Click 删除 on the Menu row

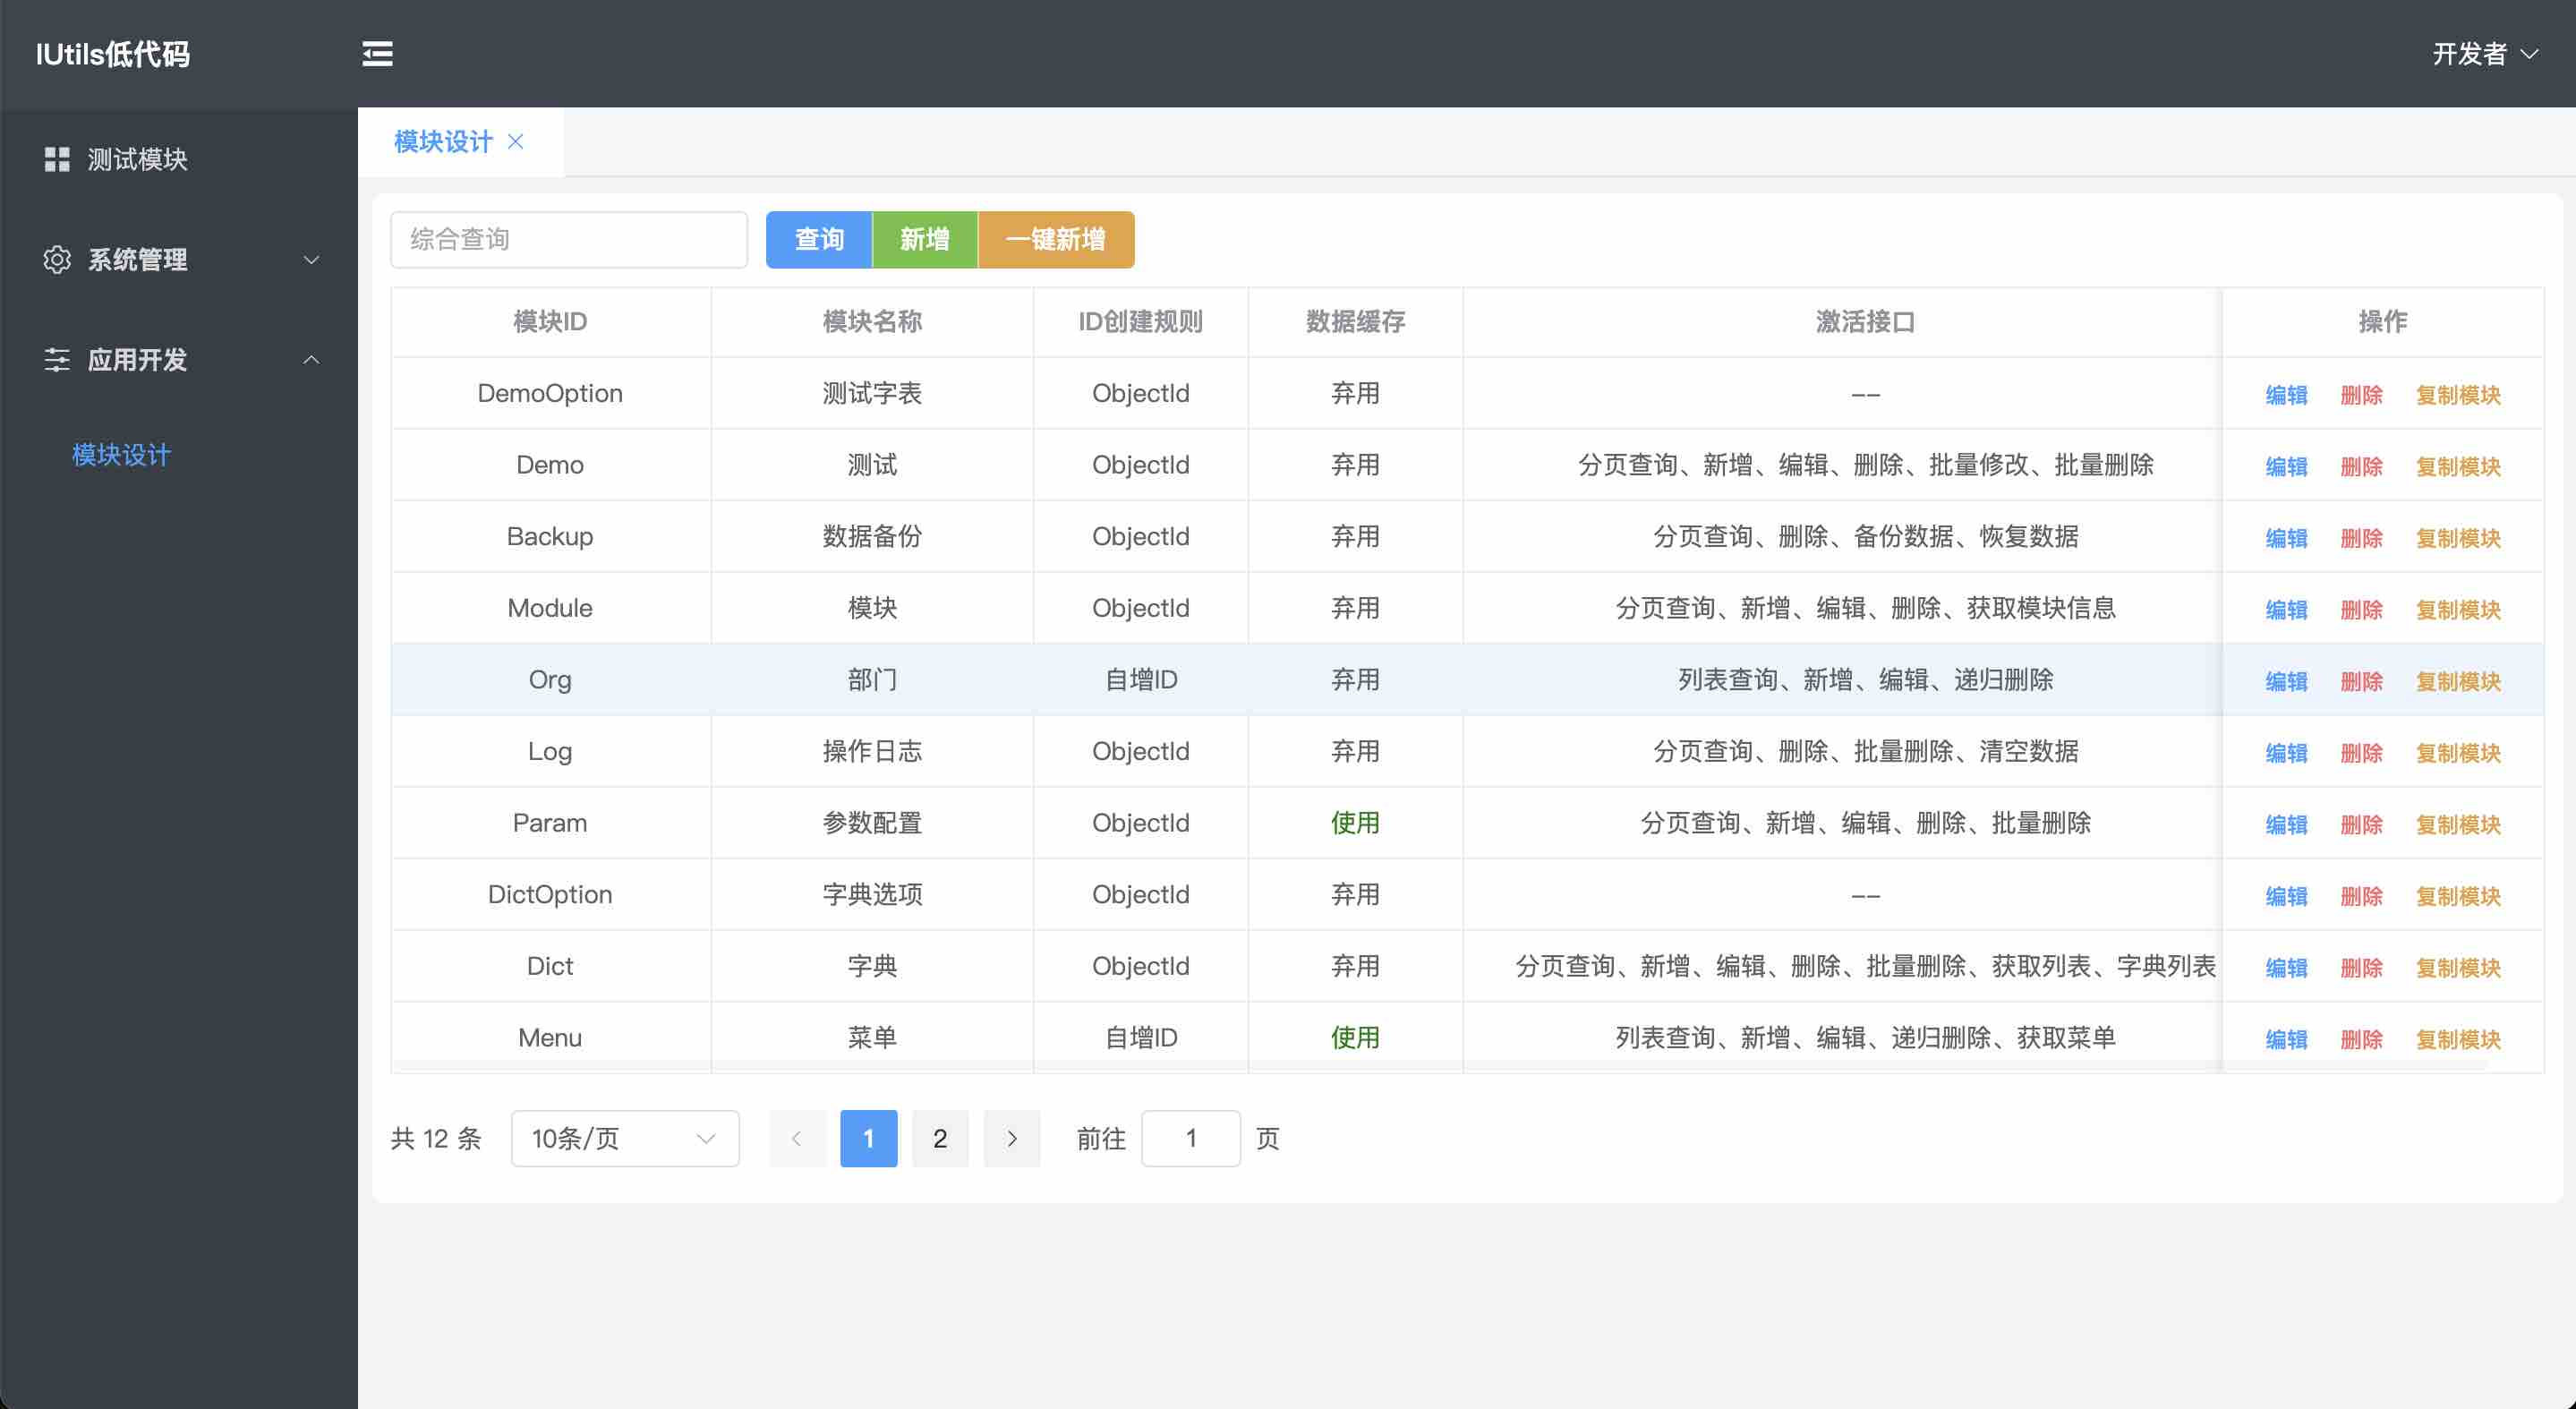tap(2362, 1038)
